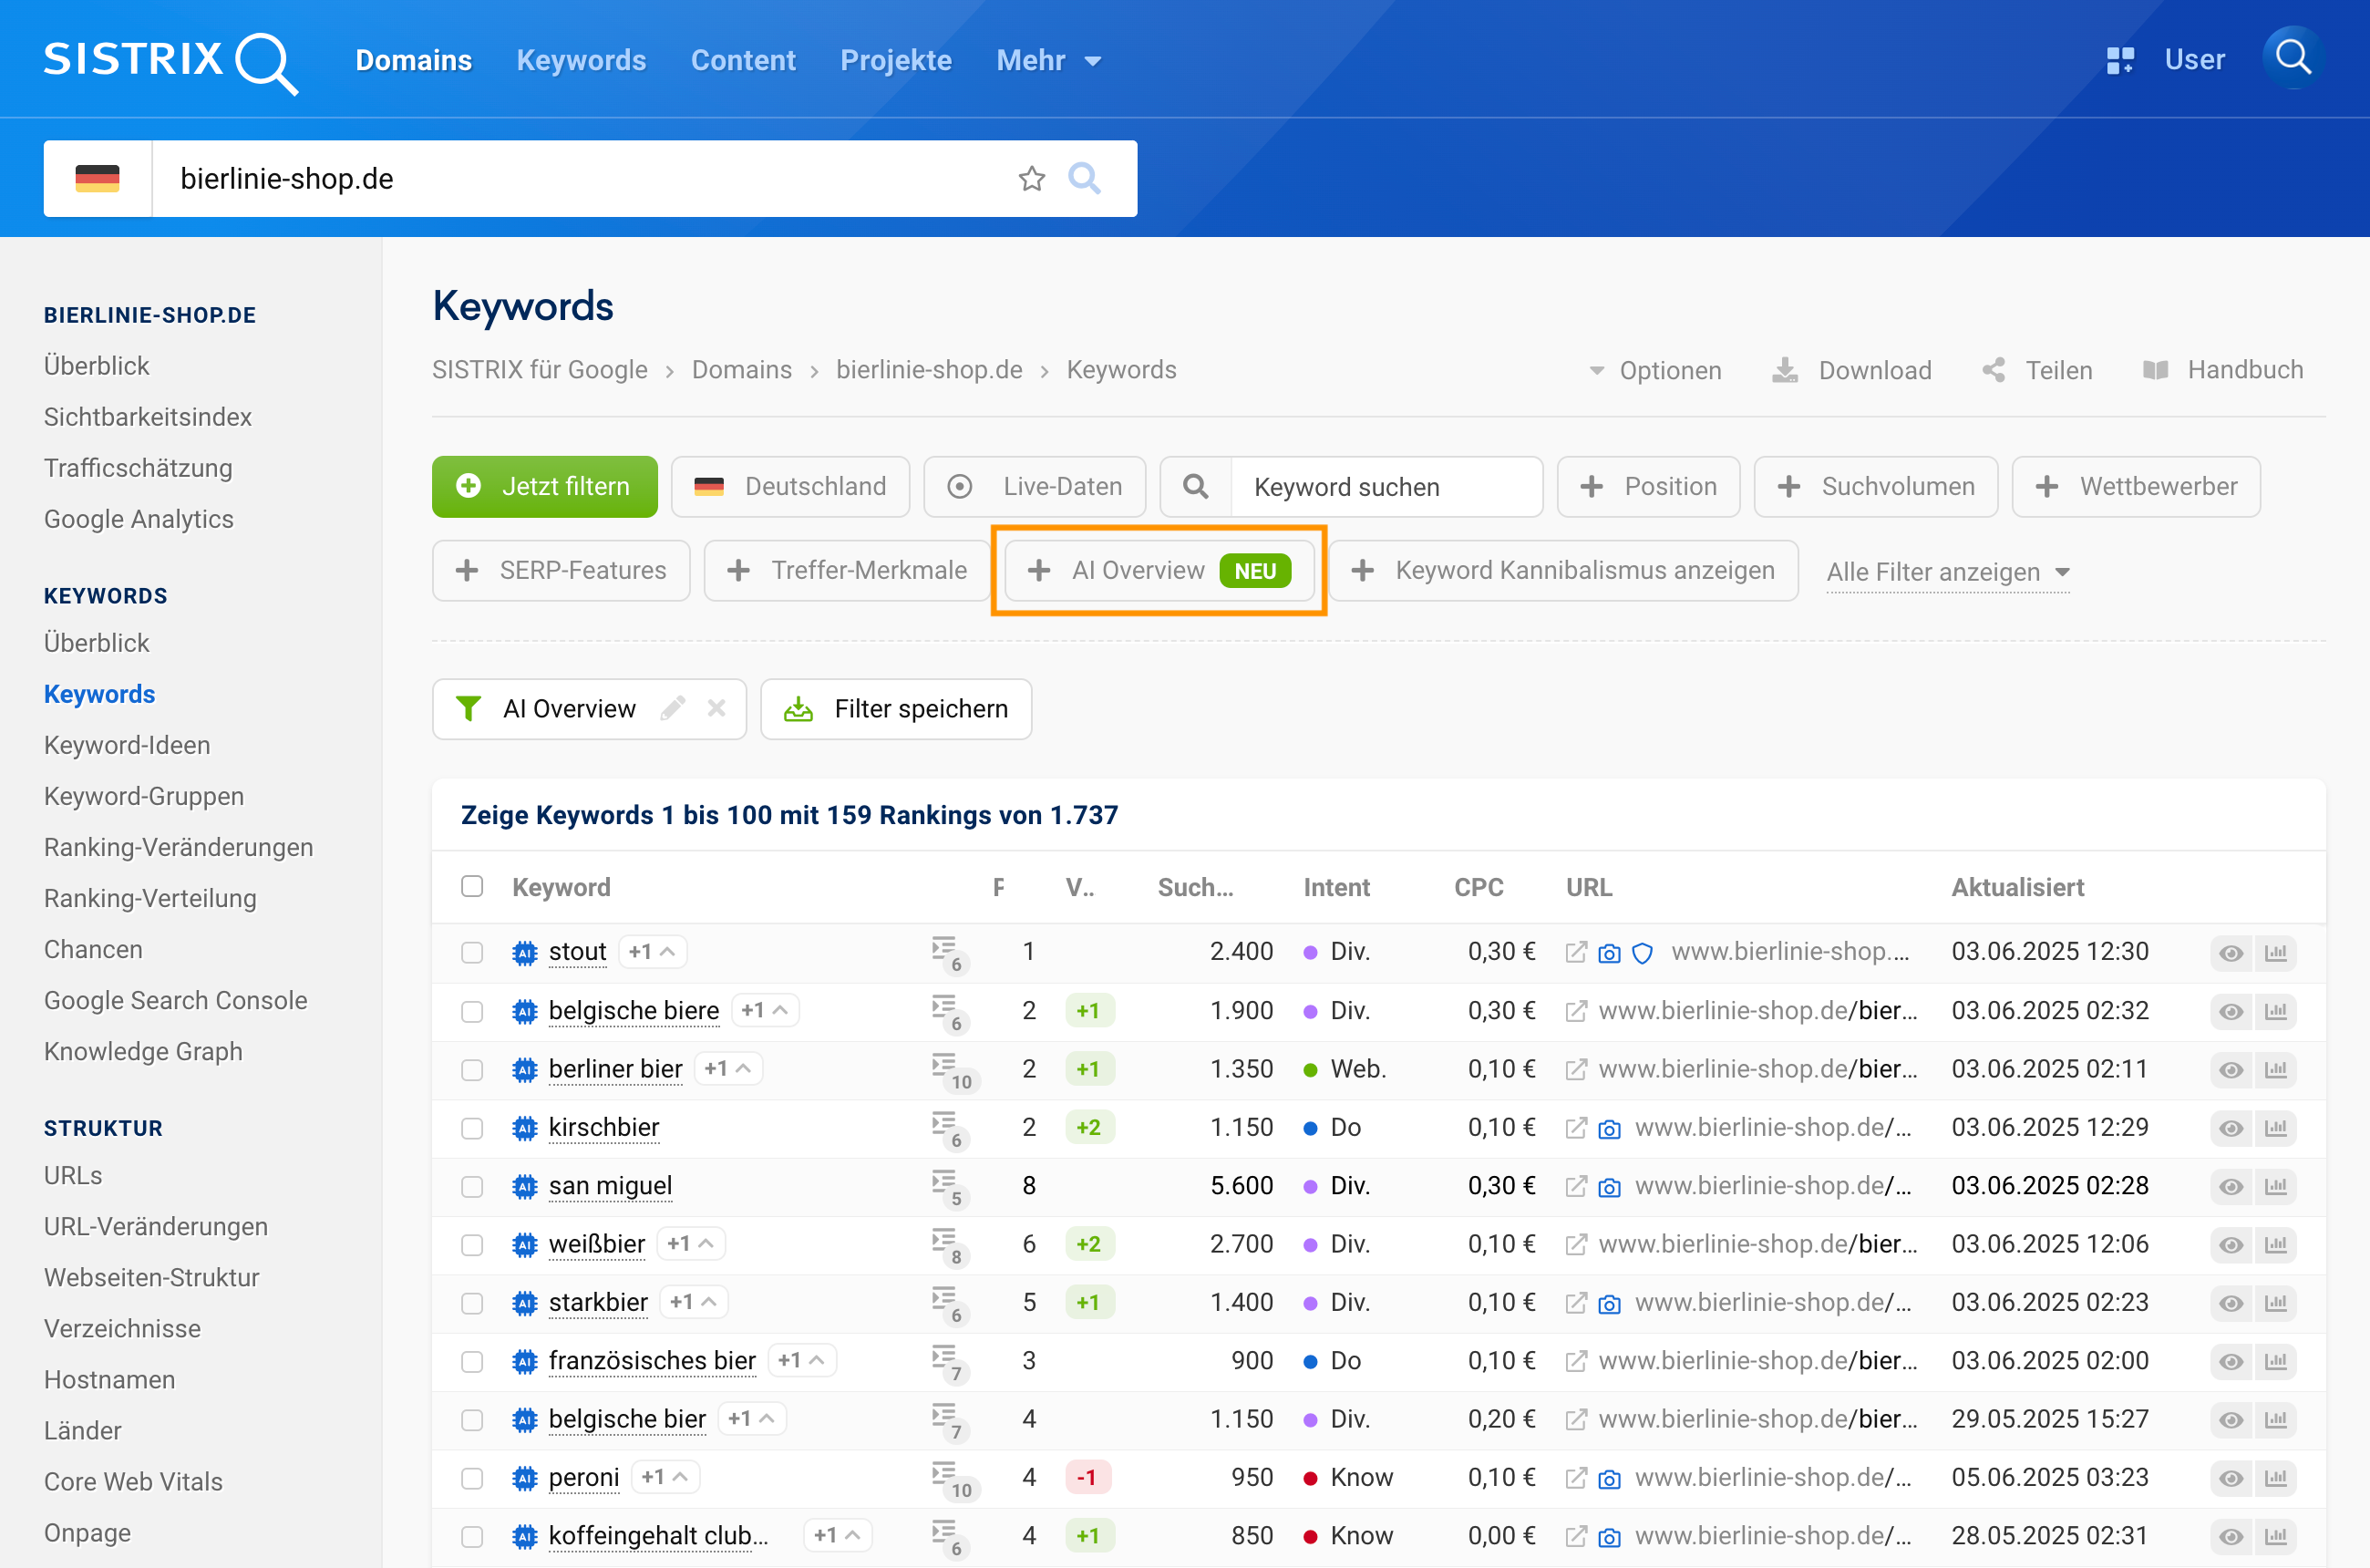Expand the Mehr dropdown in top navigation
The width and height of the screenshot is (2370, 1568).
pos(1048,60)
